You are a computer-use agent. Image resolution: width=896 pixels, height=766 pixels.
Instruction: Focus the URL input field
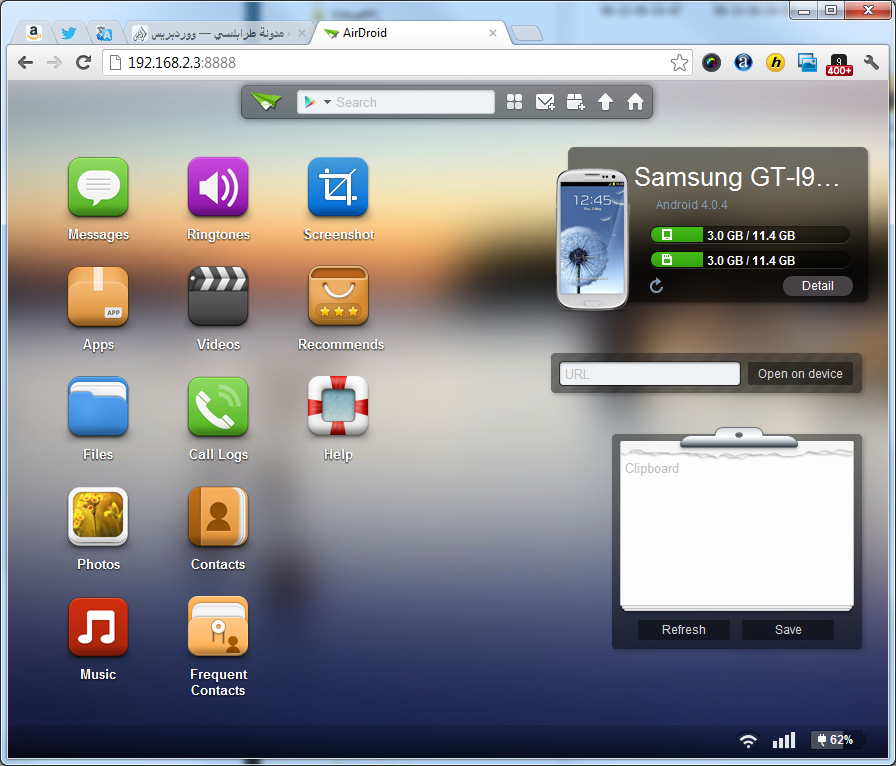(x=650, y=374)
